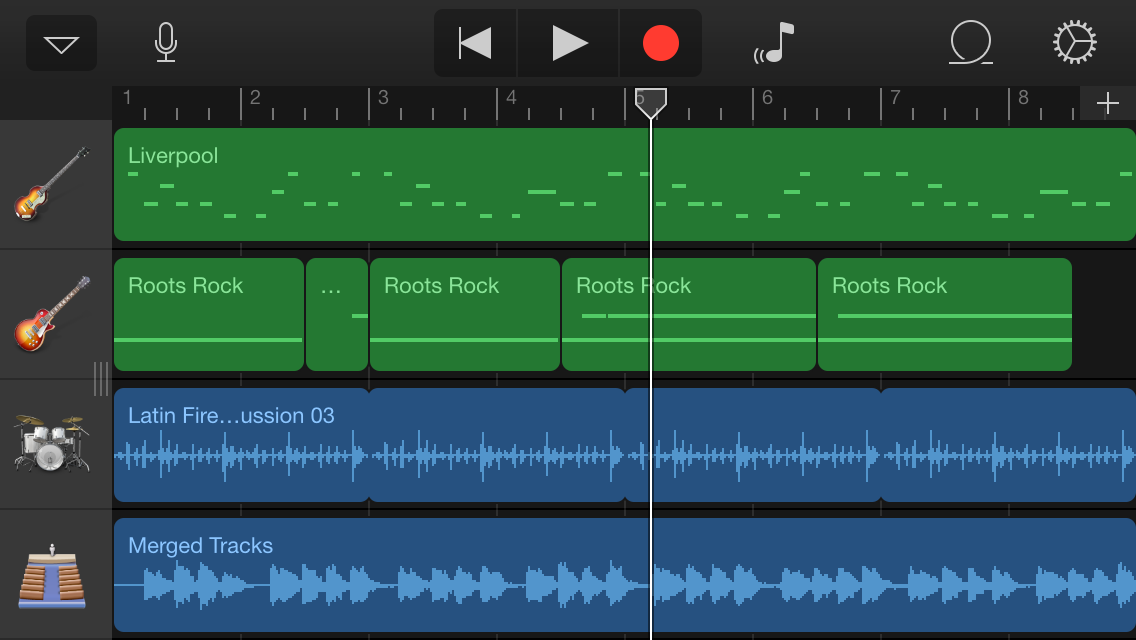This screenshot has width=1136, height=640.
Task: Toggle the note-shaped metronome icon
Action: tap(774, 43)
